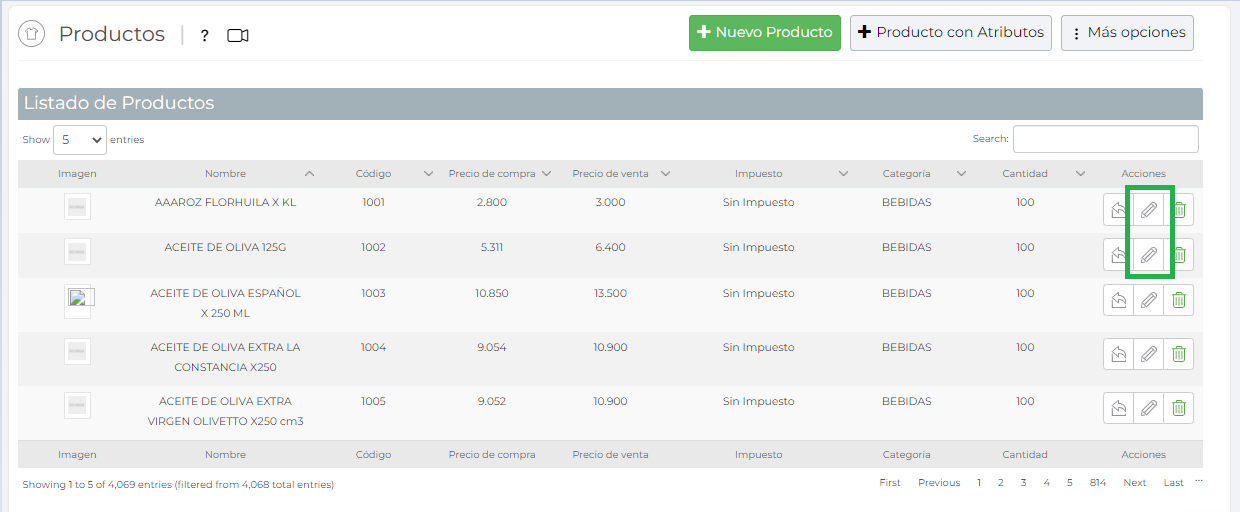Sort by Categoría column header
This screenshot has height=512, width=1240.
tap(906, 174)
